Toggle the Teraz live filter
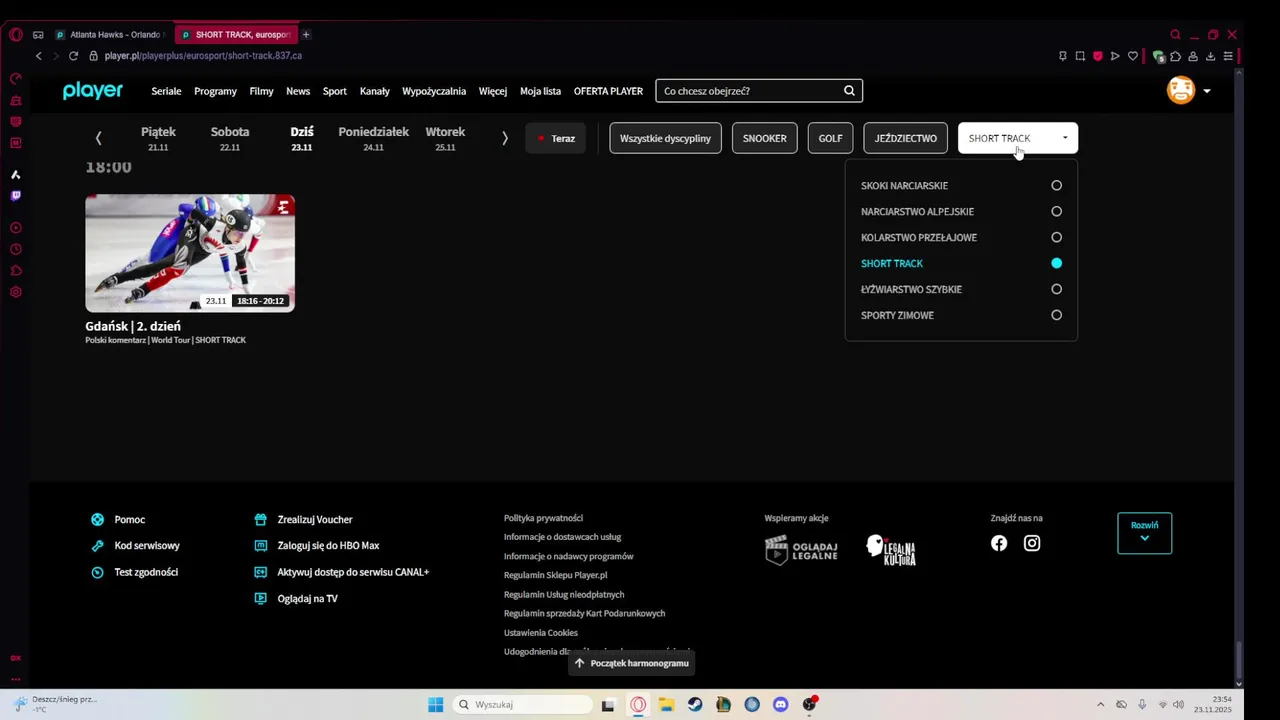 (556, 138)
